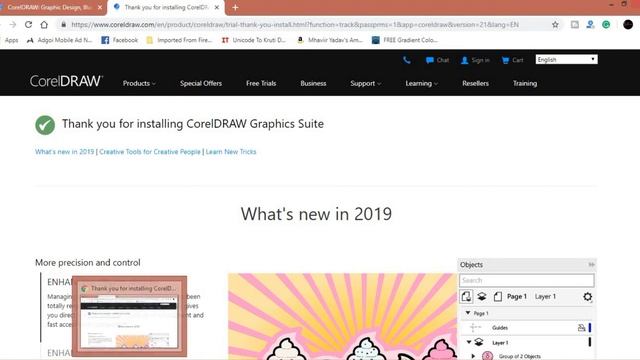Click the gear settings icon in Objects panel
The height and width of the screenshot is (360, 640).
pyautogui.click(x=587, y=297)
